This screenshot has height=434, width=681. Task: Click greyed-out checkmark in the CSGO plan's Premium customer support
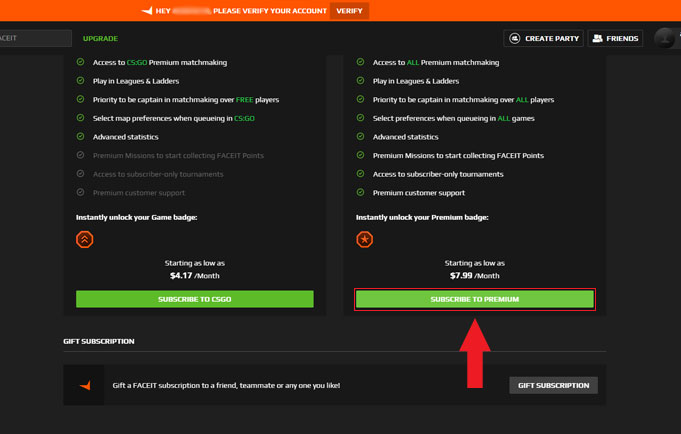point(81,192)
